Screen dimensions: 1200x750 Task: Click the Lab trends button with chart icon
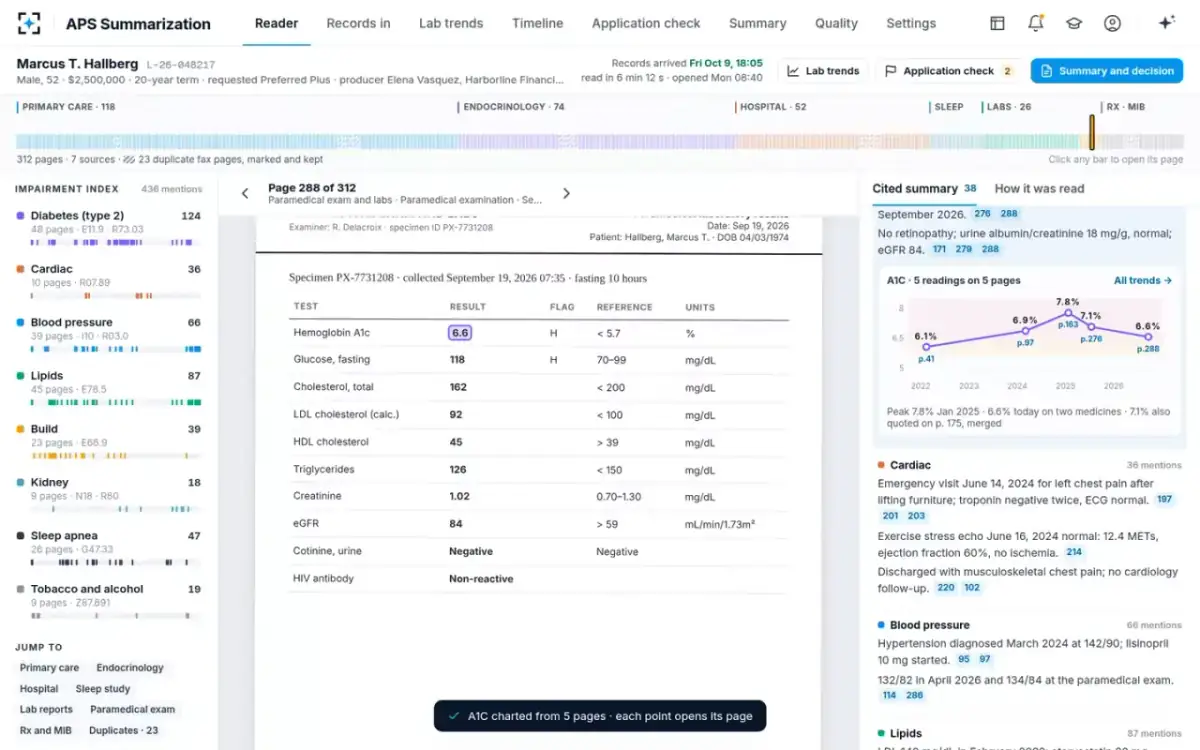click(823, 71)
